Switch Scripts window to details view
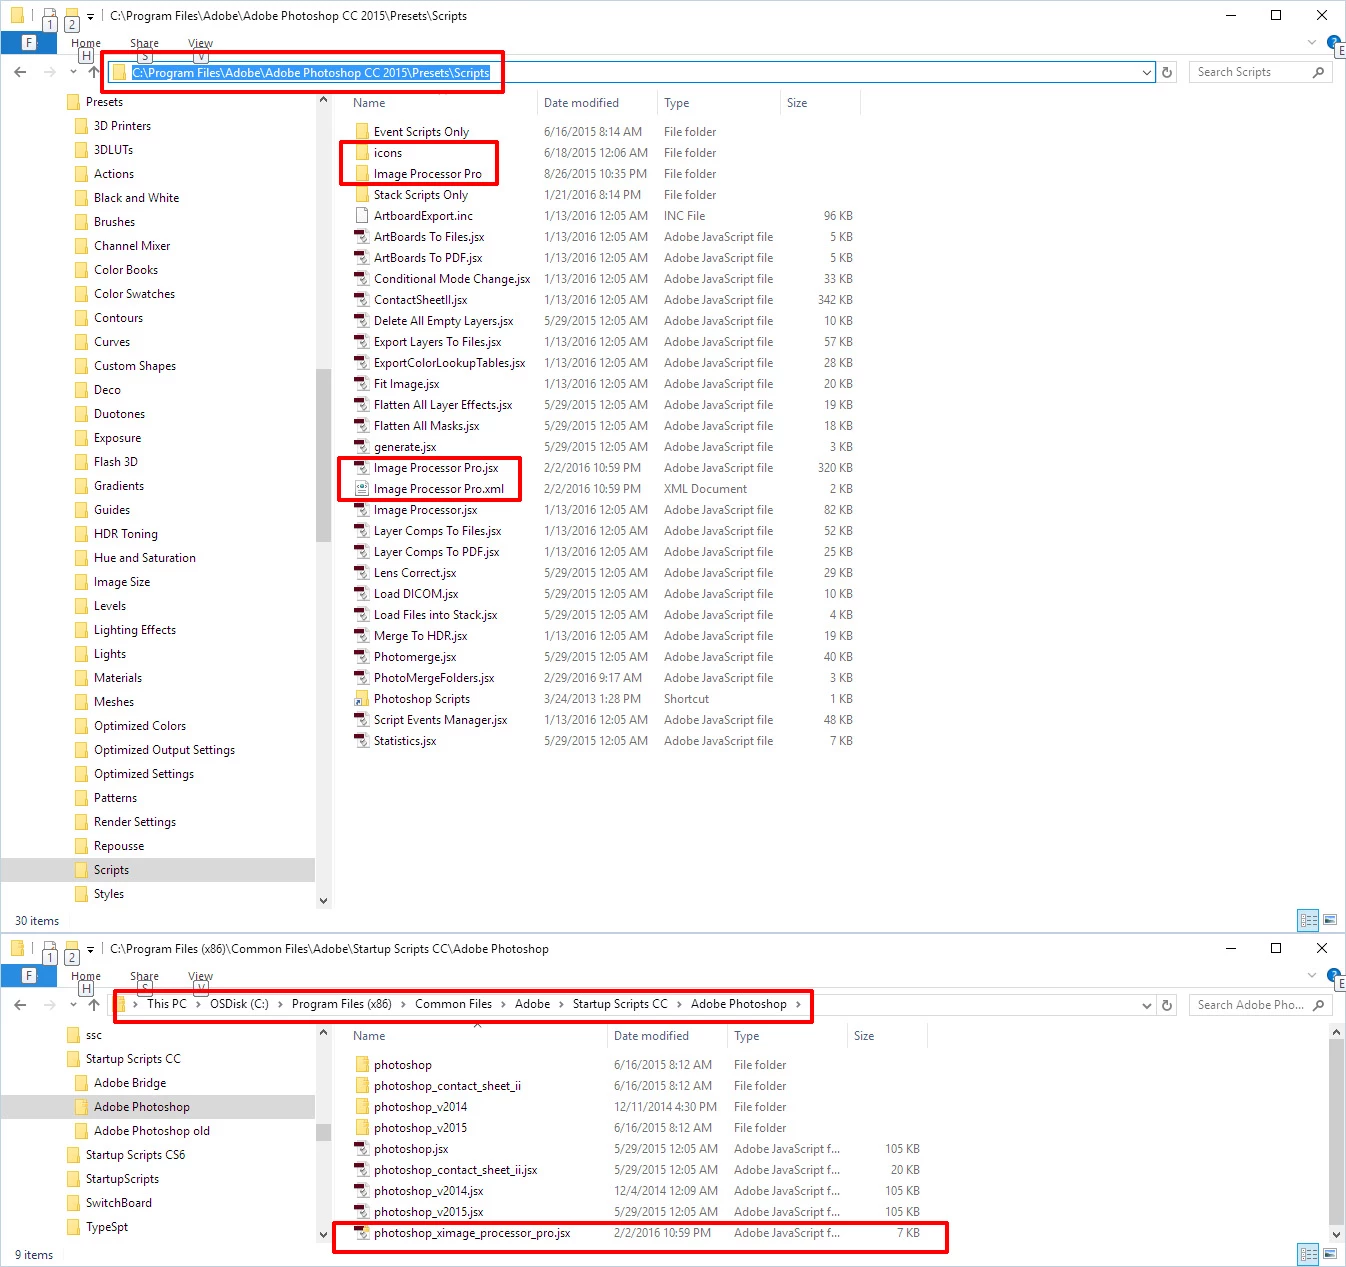Viewport: 1346px width, 1267px height. click(x=1308, y=920)
